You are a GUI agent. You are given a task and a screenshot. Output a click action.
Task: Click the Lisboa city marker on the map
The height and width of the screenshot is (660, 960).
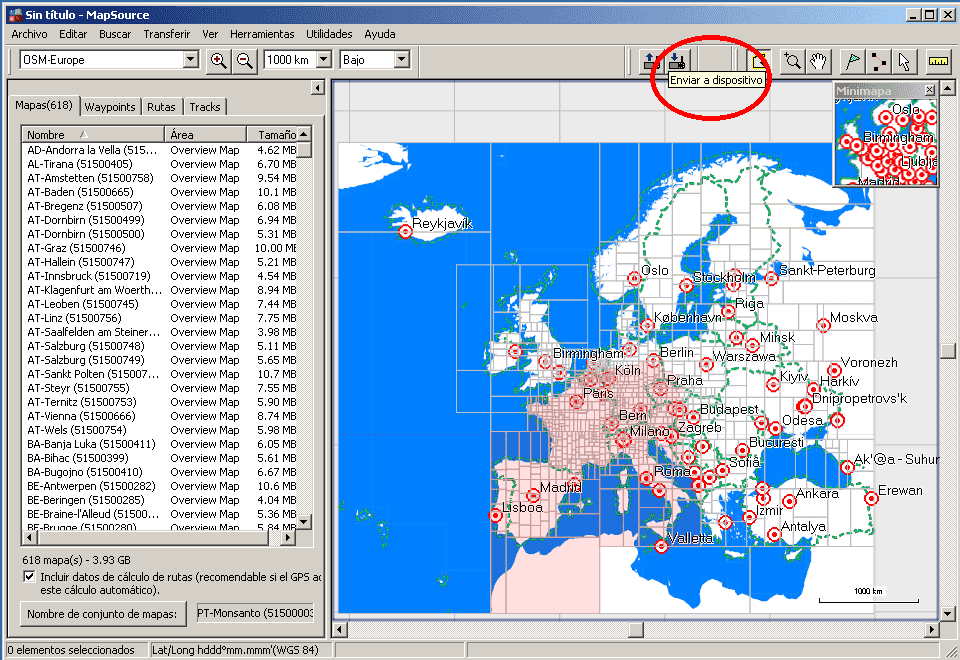pos(496,515)
